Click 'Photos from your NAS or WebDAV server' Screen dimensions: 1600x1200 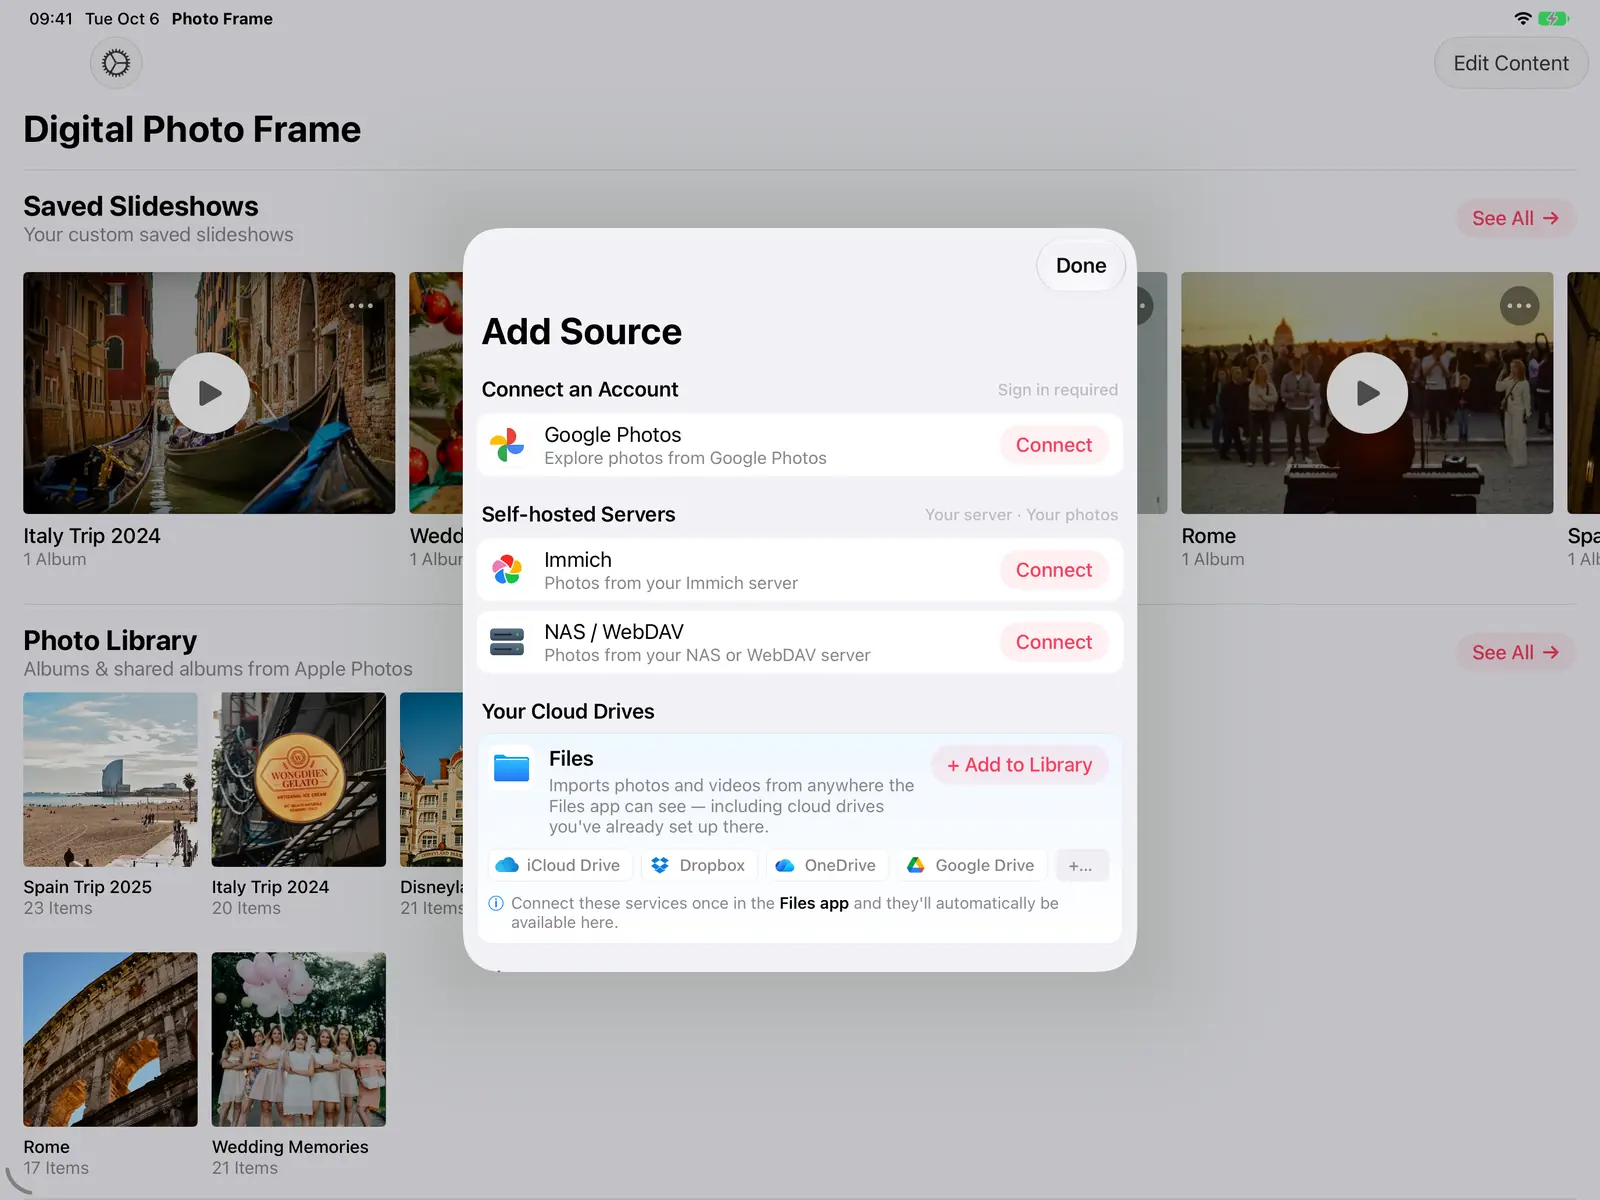(x=707, y=655)
